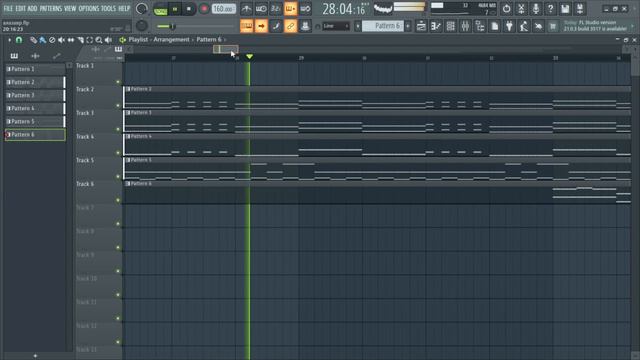
Task: Click the wait-for-input icon next to metronome
Action: click(x=261, y=9)
